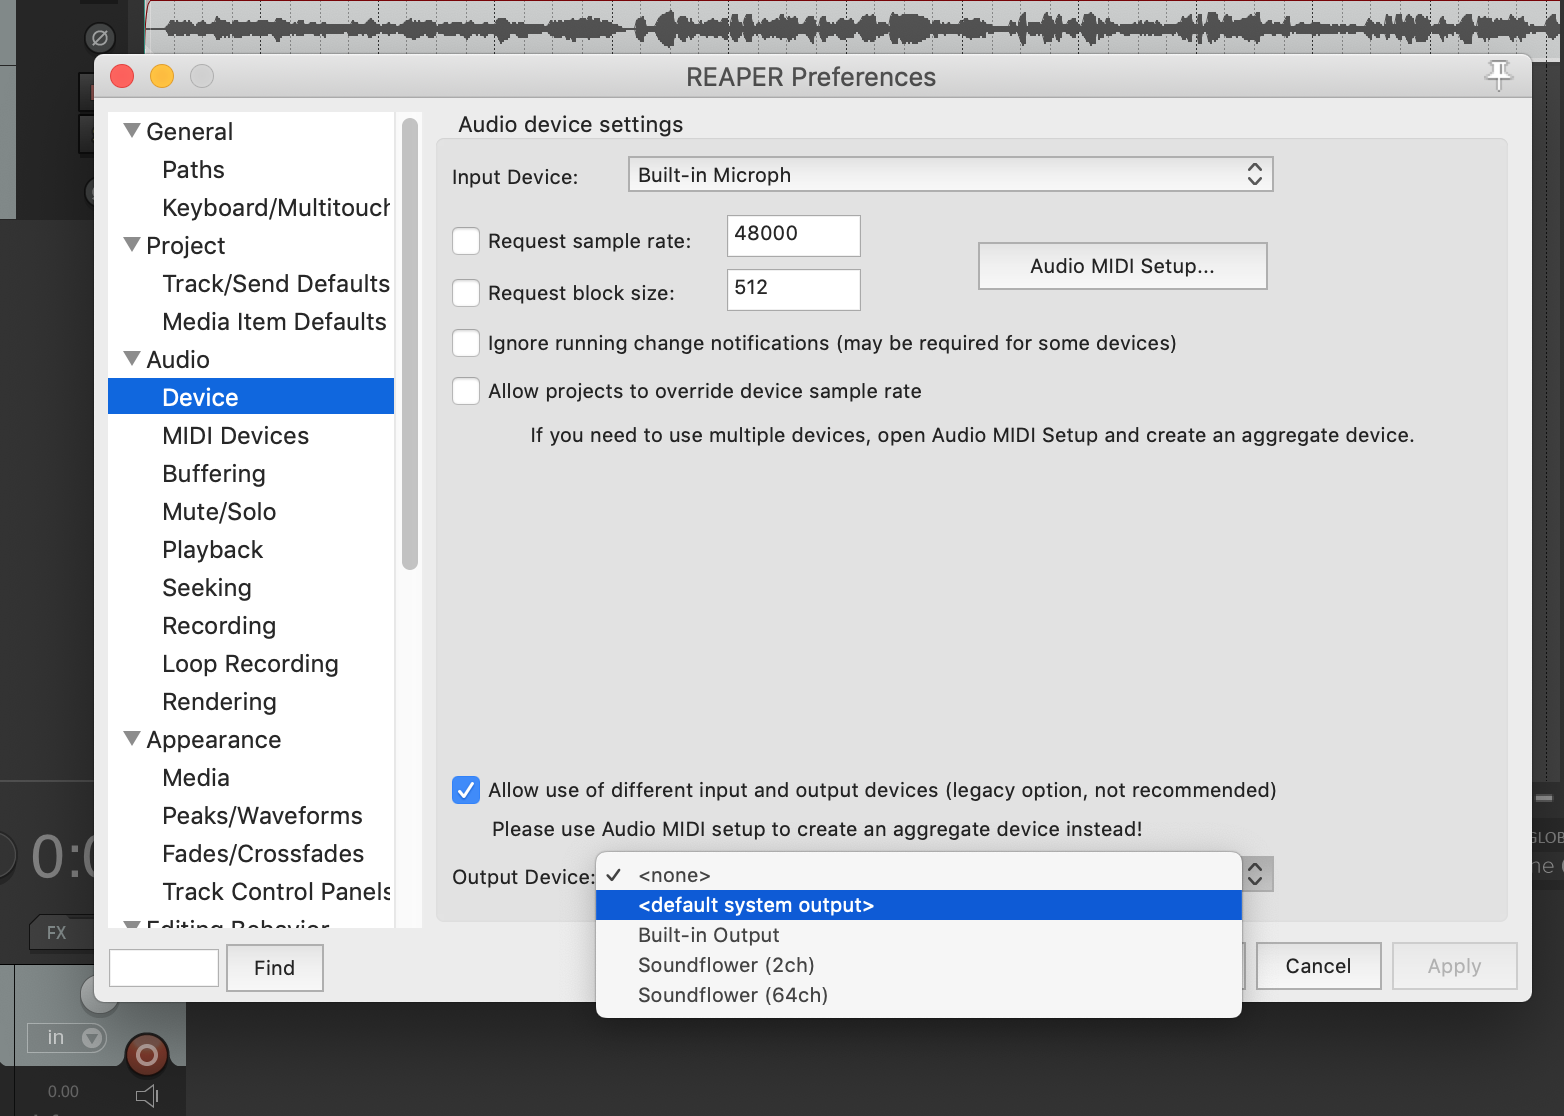Image resolution: width=1564 pixels, height=1116 pixels.
Task: Disable 'Allow use of different input and output devices'
Action: pyautogui.click(x=466, y=790)
